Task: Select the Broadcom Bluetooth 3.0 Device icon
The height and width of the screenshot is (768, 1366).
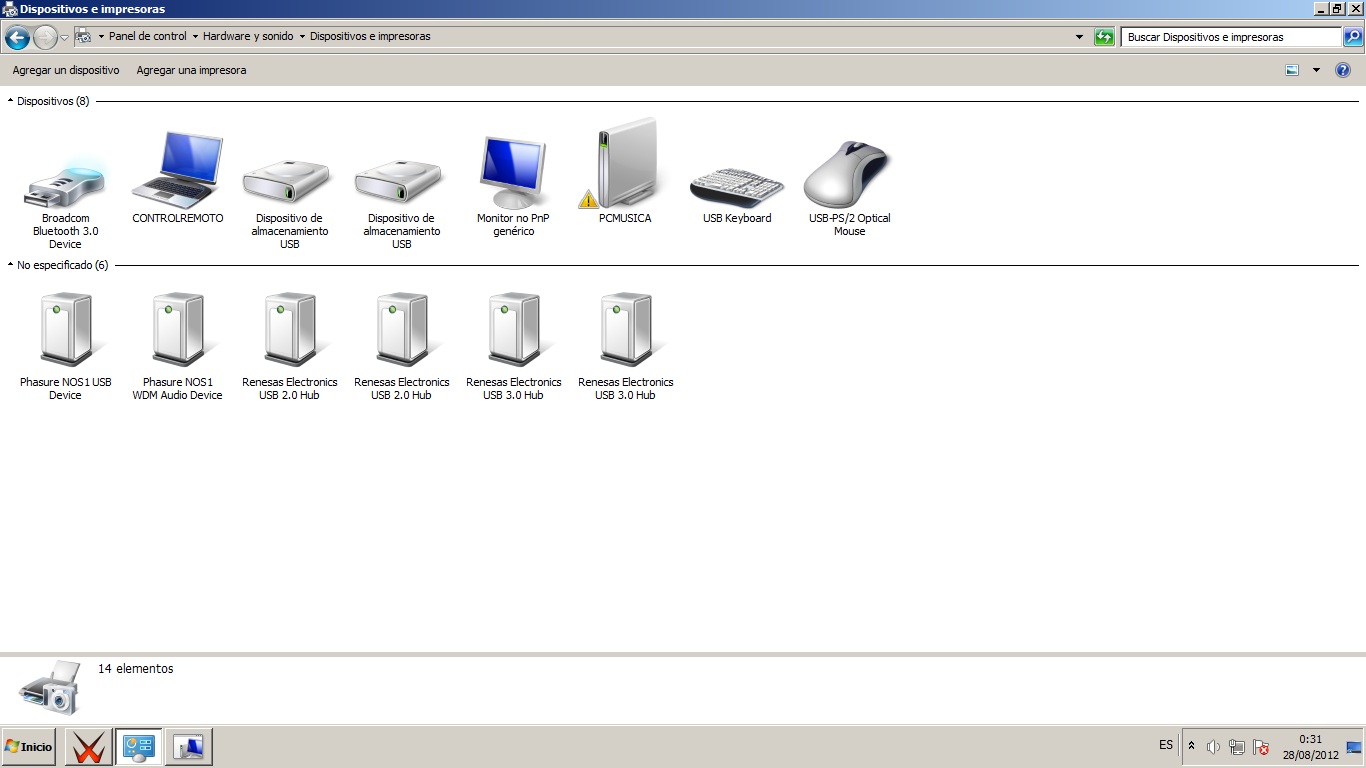Action: click(x=65, y=182)
